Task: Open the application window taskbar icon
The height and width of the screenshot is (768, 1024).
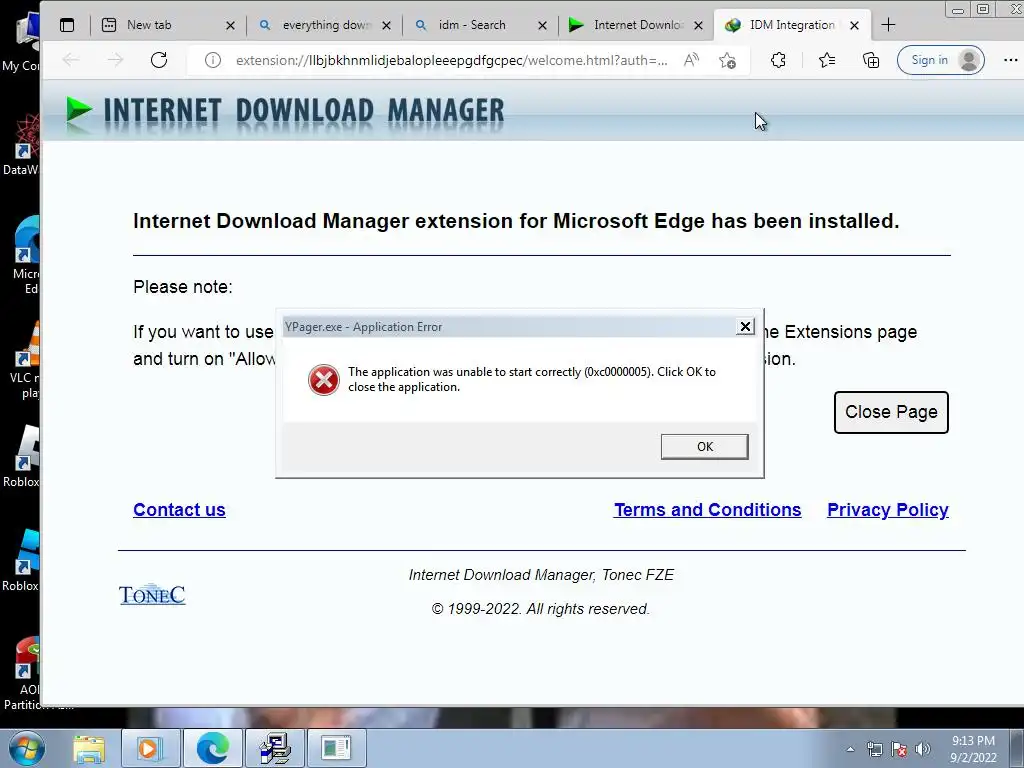Action: point(337,748)
